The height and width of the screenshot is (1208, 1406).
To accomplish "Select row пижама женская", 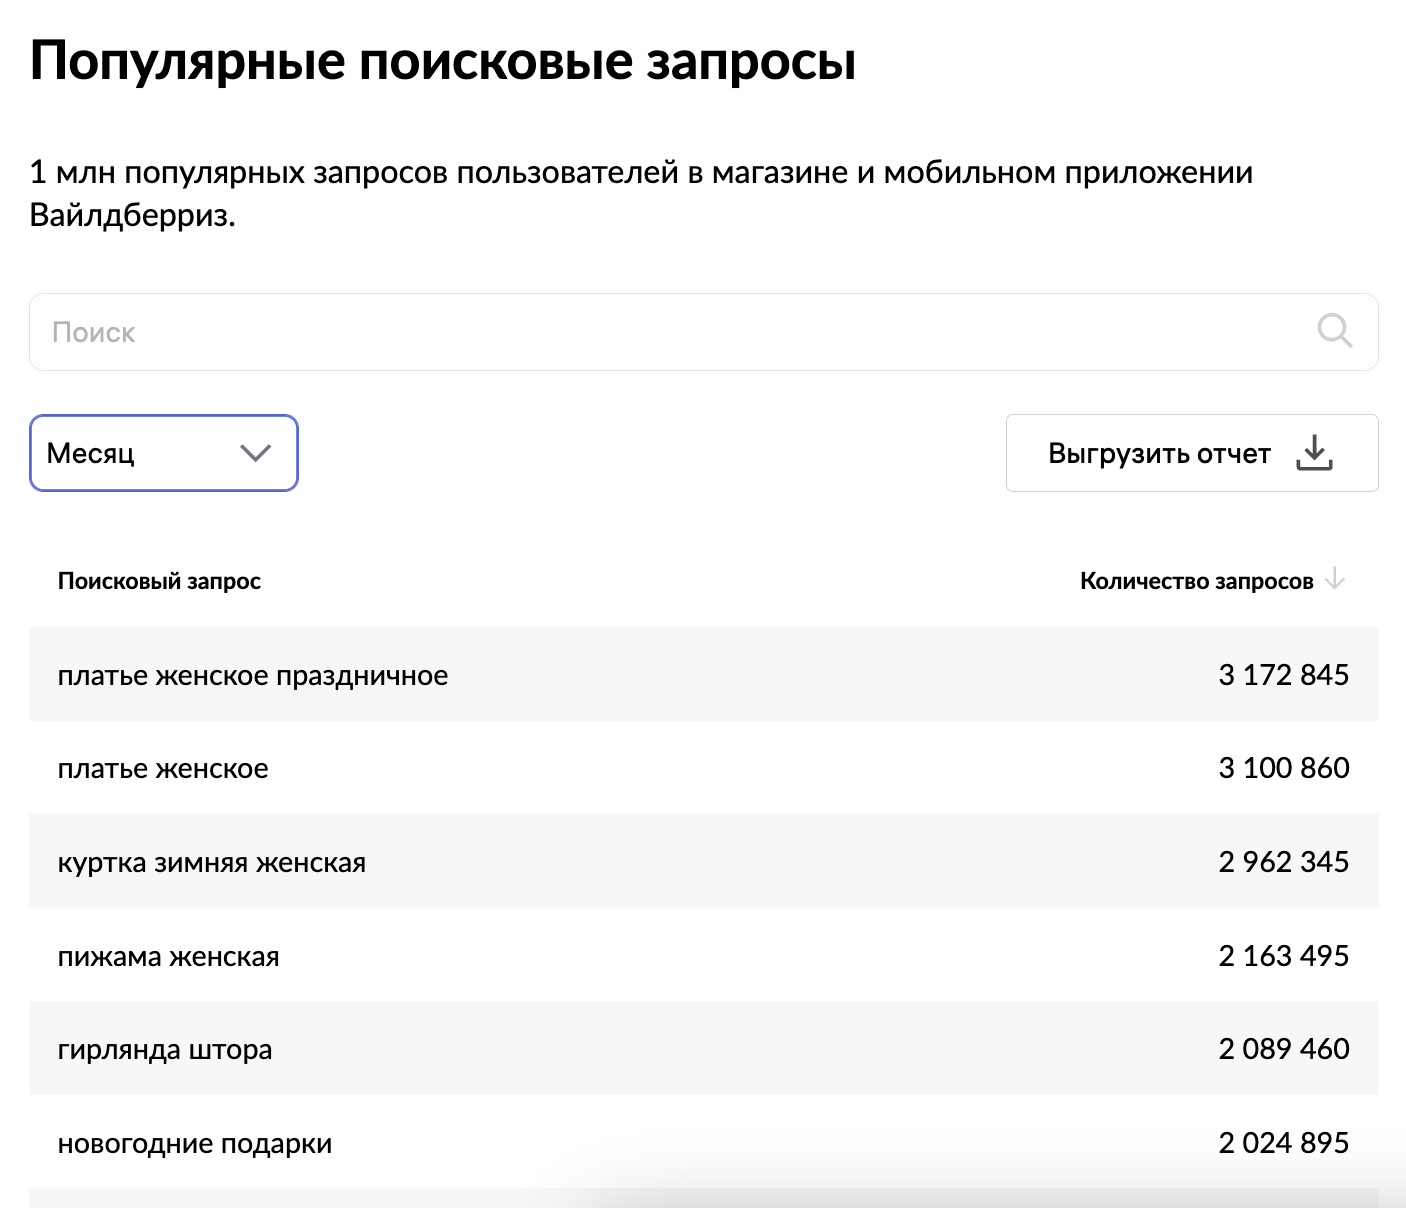I will (703, 956).
